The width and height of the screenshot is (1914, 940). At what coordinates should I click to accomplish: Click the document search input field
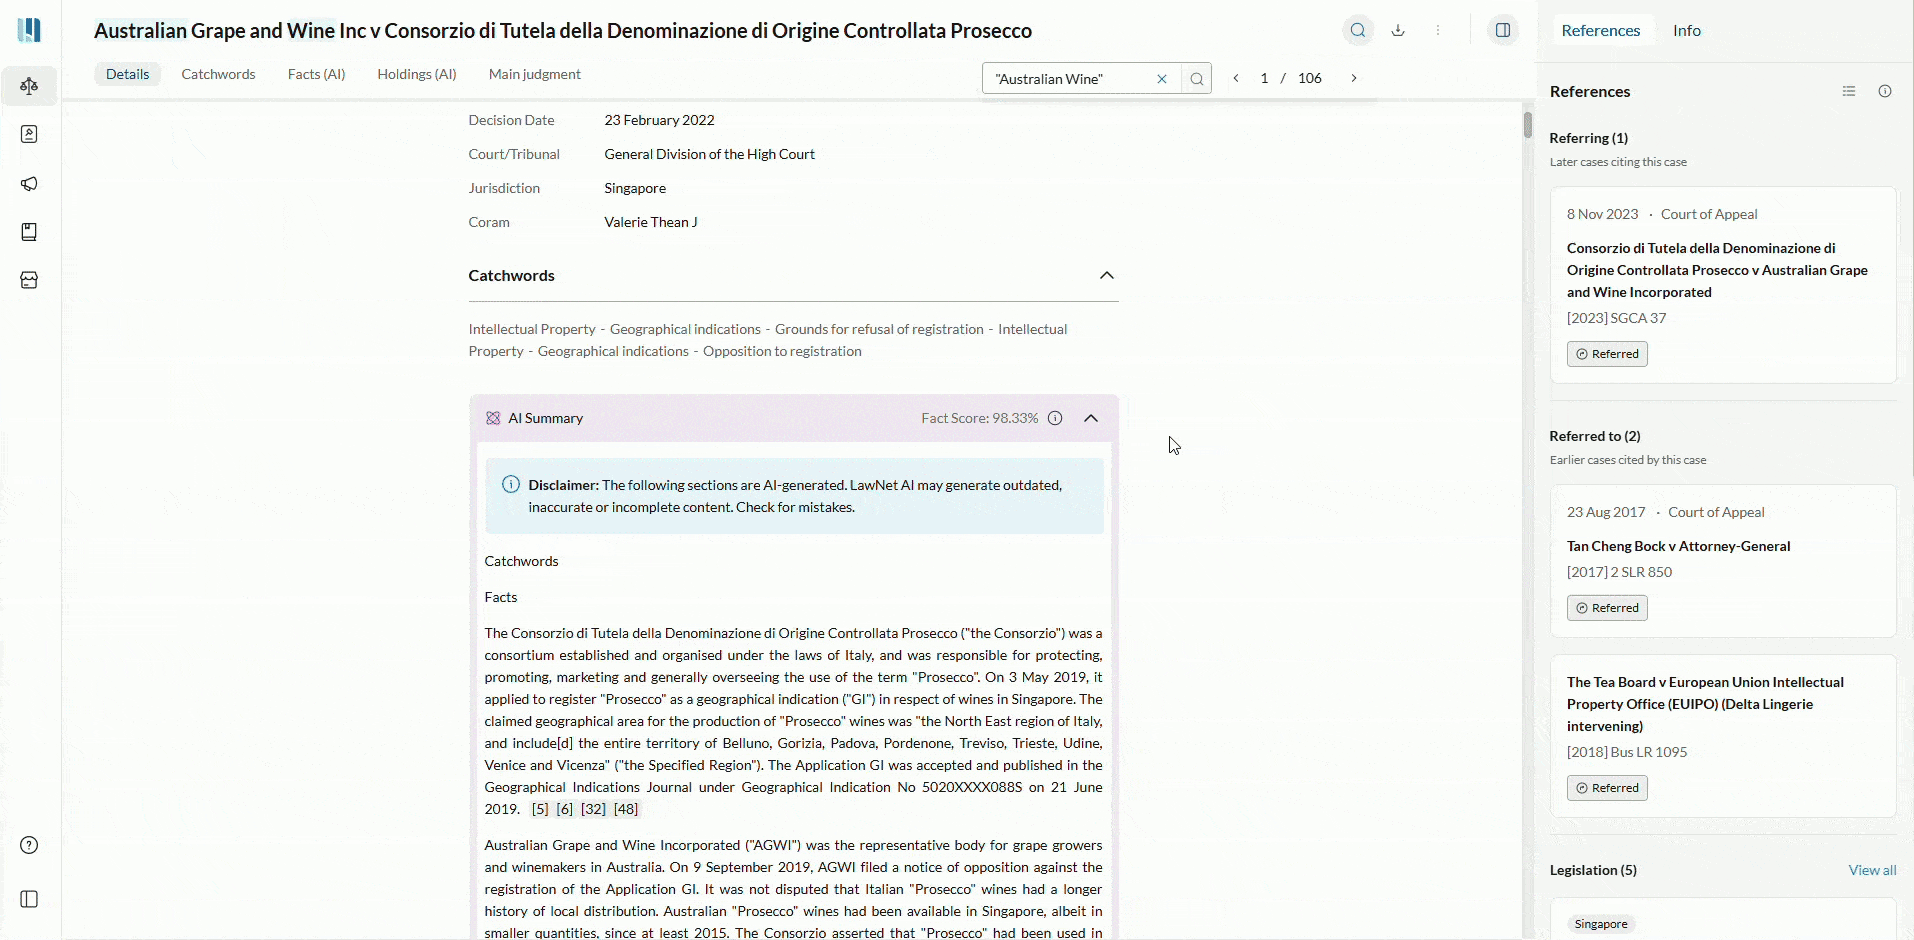pos(1065,79)
